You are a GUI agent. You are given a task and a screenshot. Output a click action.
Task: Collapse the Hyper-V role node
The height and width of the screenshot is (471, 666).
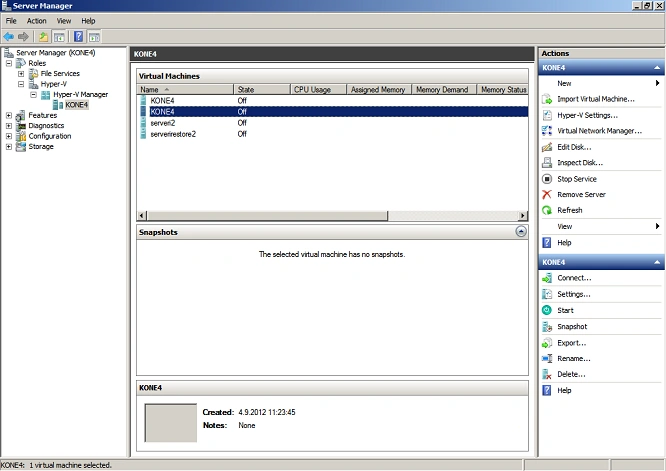click(x=21, y=84)
